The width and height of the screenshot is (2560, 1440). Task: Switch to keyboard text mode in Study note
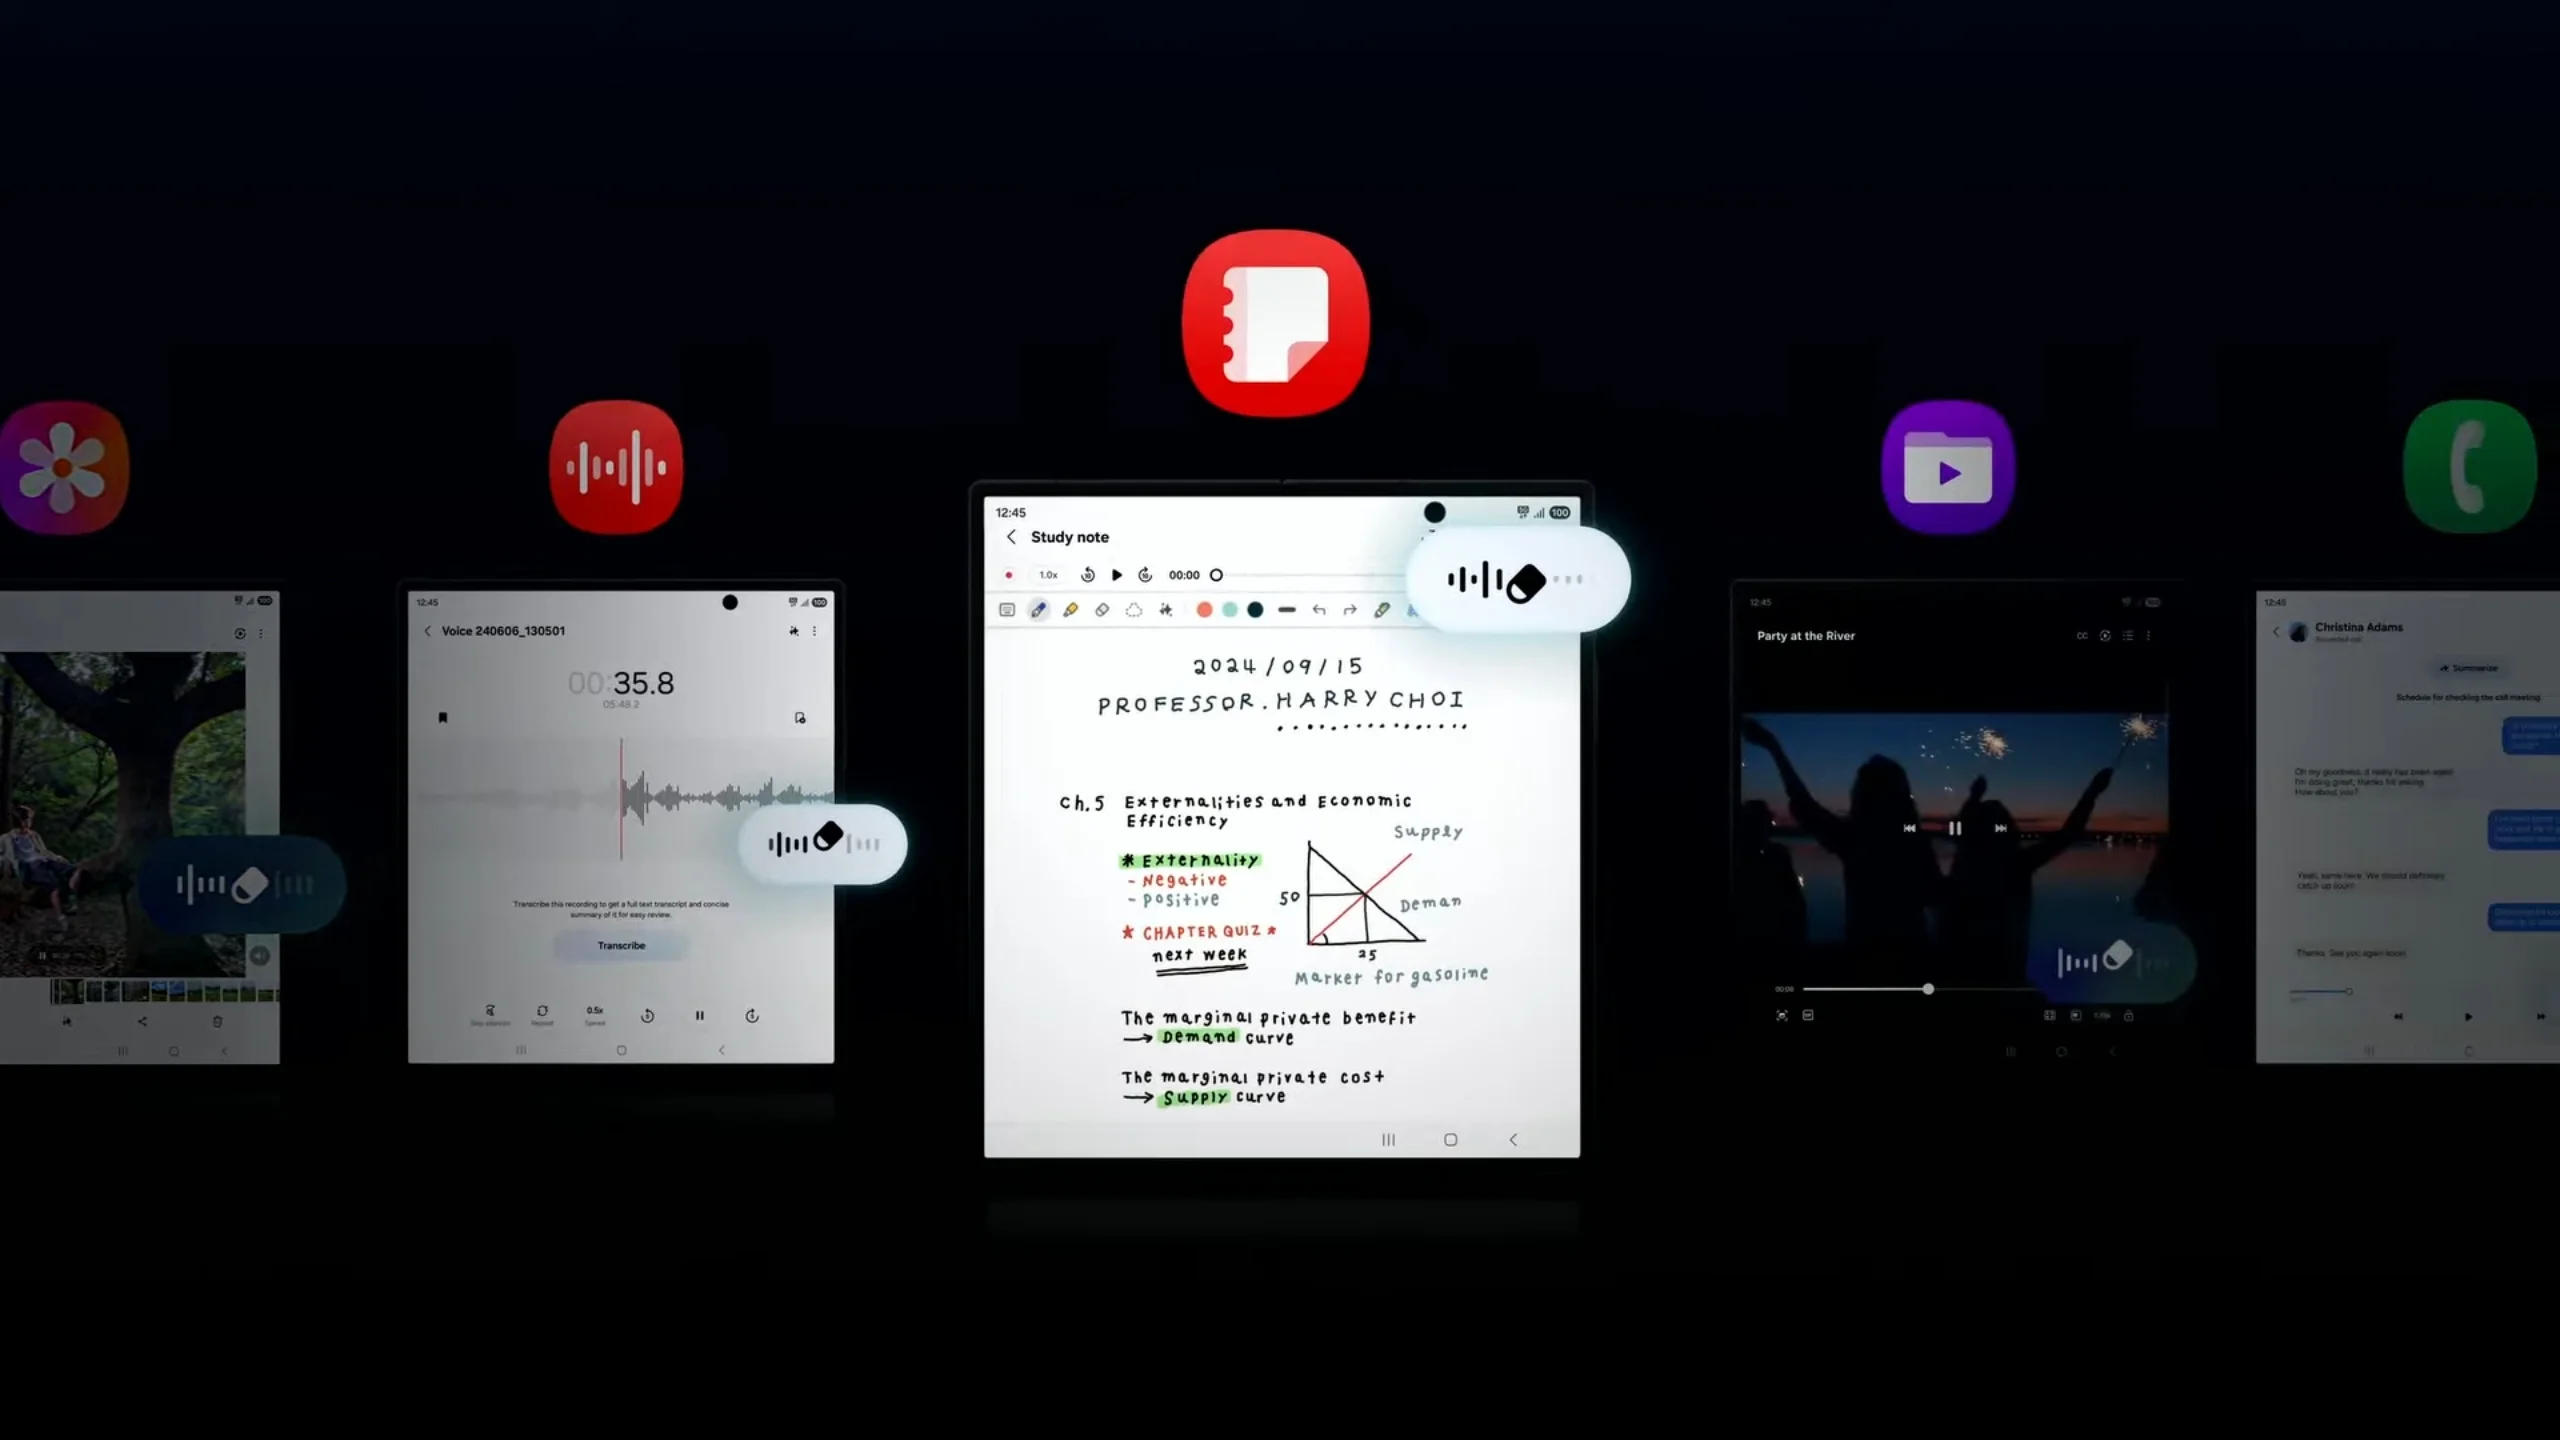1007,610
